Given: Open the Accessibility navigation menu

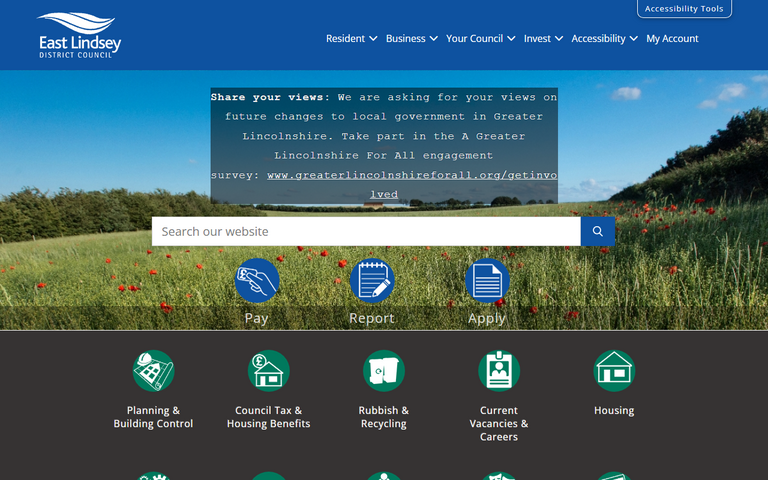Looking at the screenshot, I should (x=604, y=39).
